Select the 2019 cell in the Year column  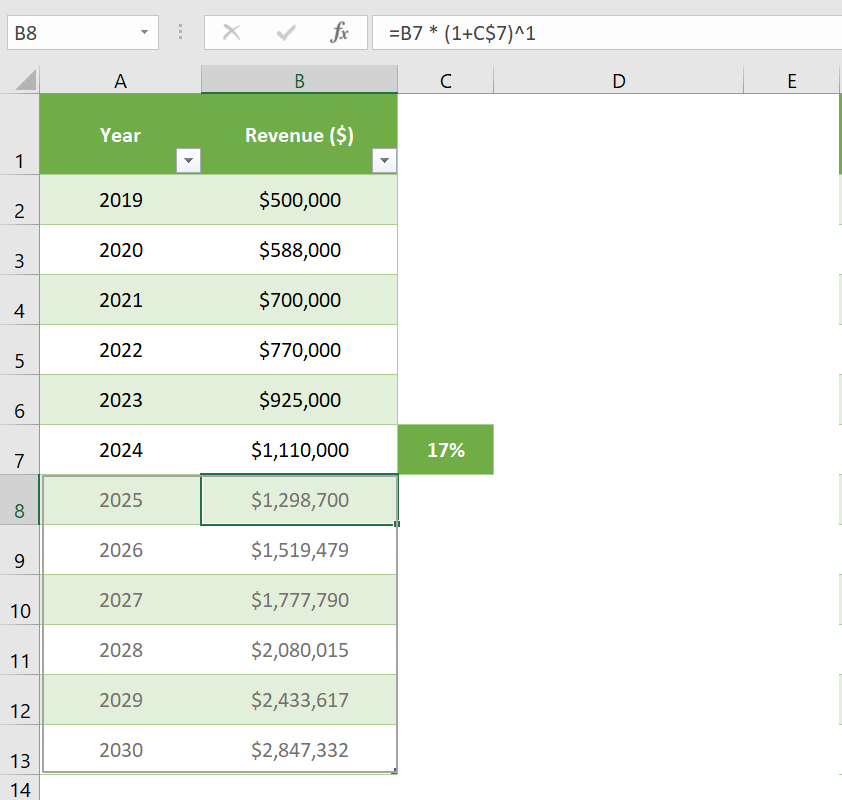pos(120,199)
